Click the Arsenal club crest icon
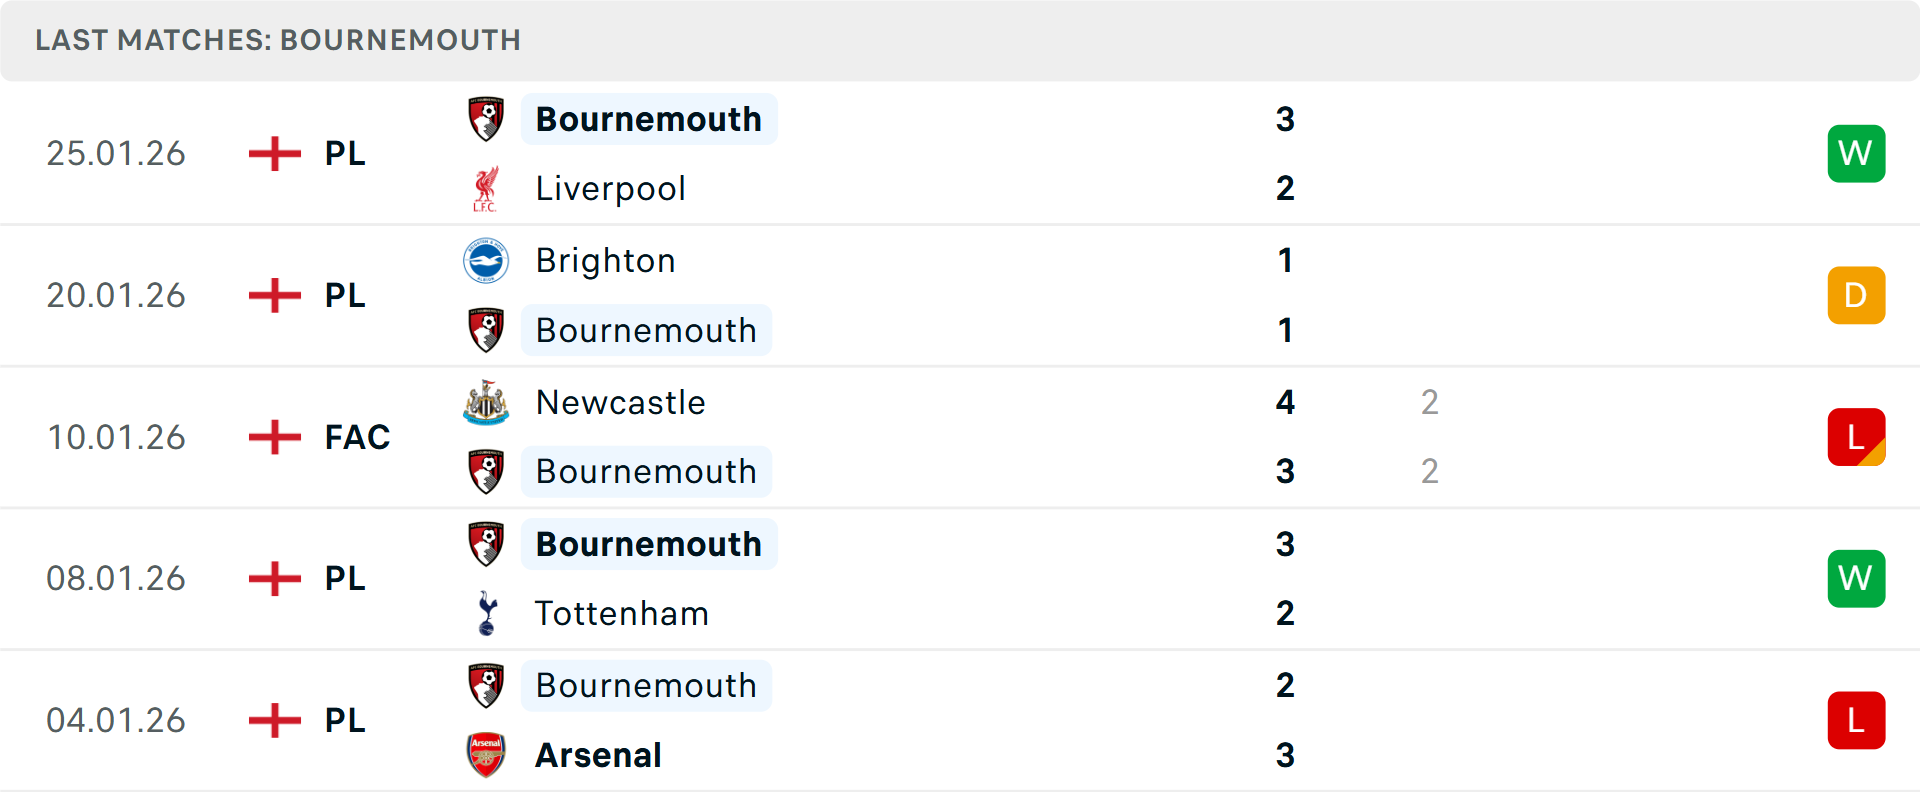Image resolution: width=1920 pixels, height=792 pixels. (486, 755)
